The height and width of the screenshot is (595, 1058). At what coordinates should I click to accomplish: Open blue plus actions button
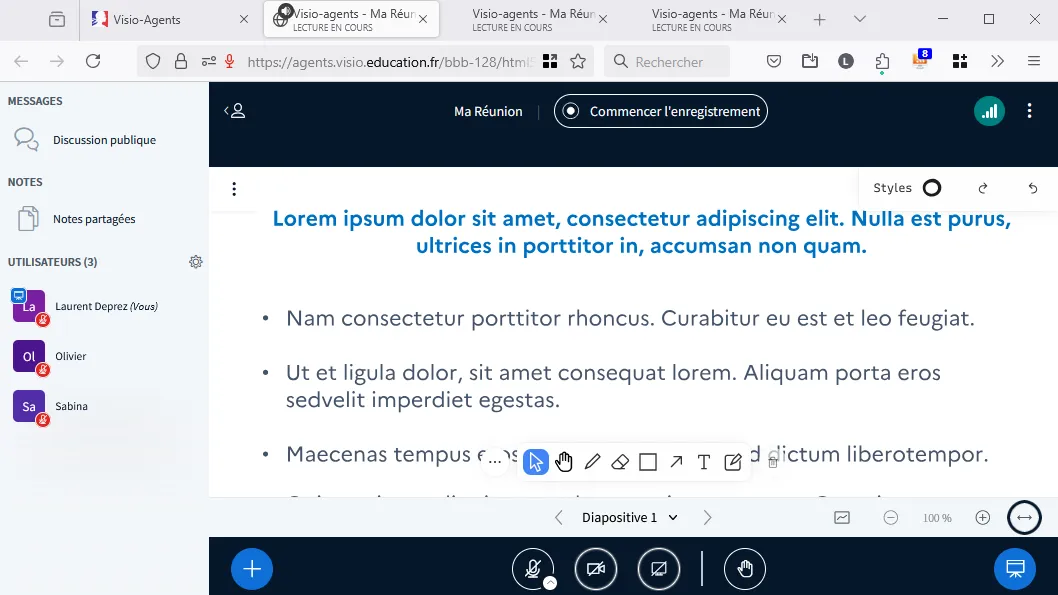pyautogui.click(x=252, y=569)
